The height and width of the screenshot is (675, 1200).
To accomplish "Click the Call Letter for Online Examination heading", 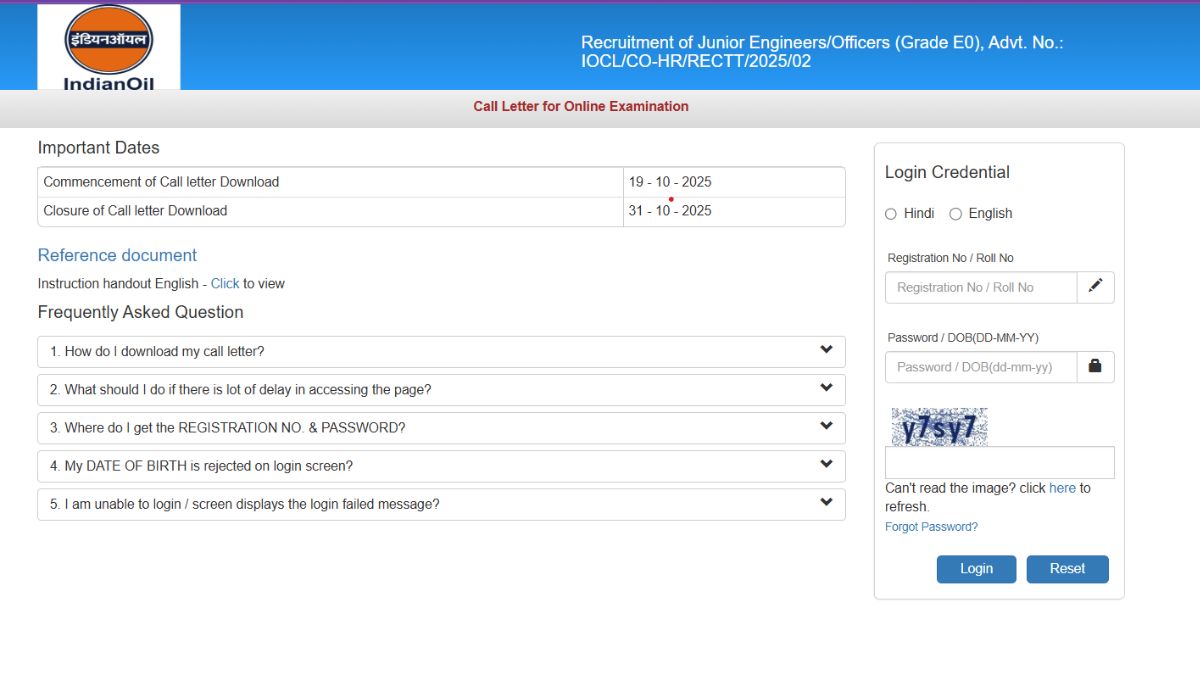I will [x=581, y=106].
